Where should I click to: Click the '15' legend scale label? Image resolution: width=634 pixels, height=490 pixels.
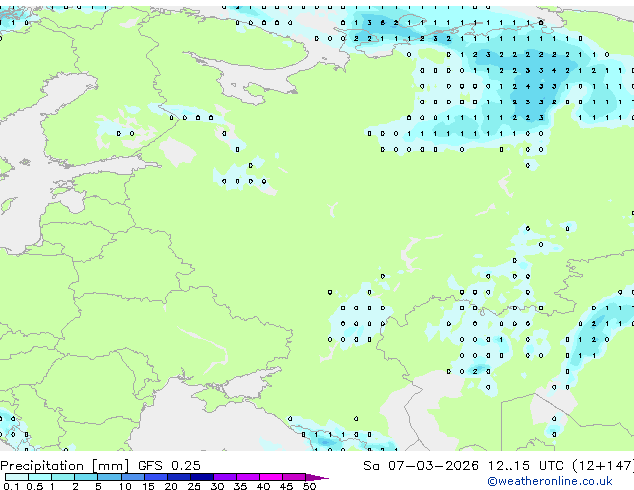tap(148, 486)
